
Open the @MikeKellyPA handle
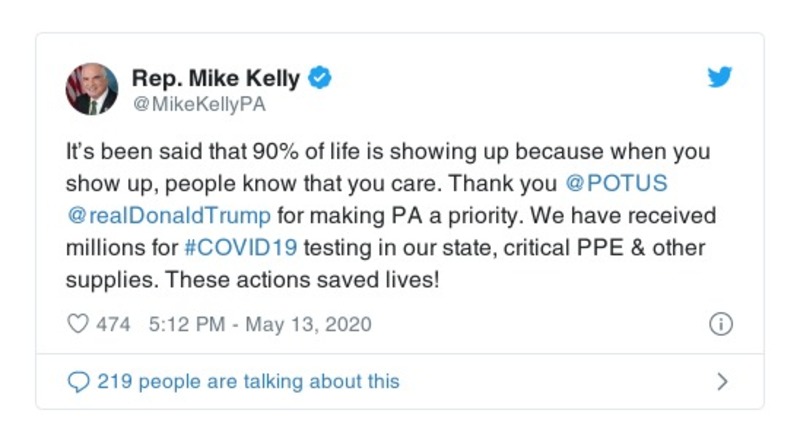(199, 103)
